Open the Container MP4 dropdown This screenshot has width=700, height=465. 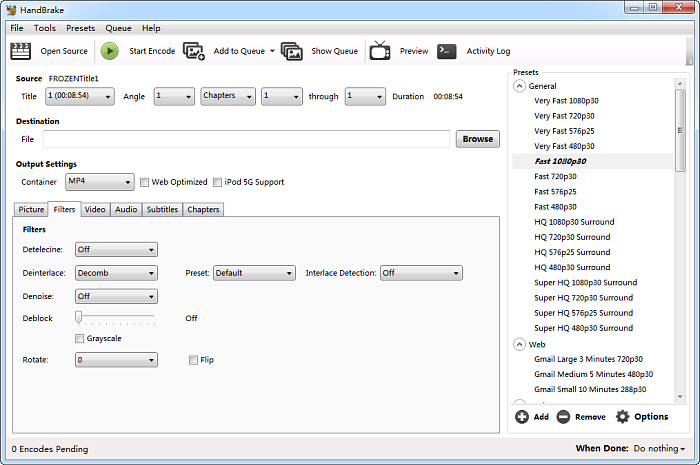(x=100, y=182)
